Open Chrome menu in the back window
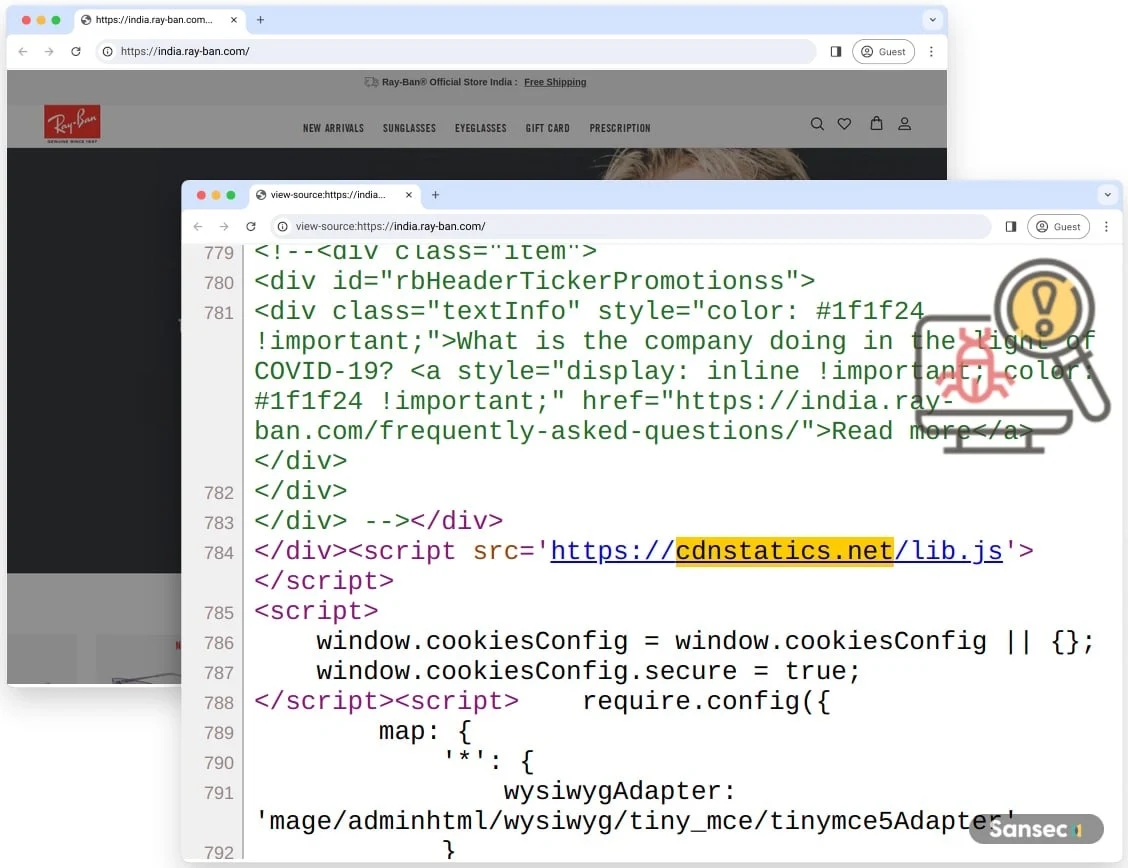Image resolution: width=1128 pixels, height=868 pixels. pos(931,52)
